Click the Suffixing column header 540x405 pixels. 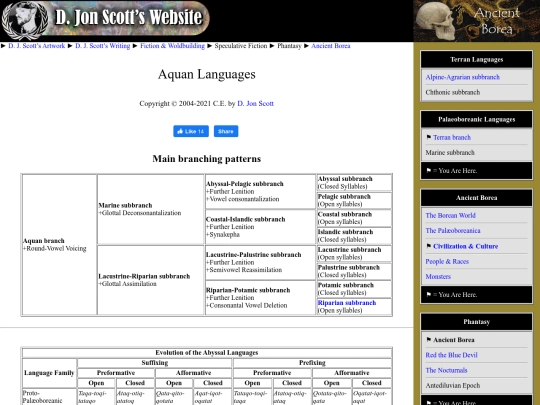[x=155, y=363]
